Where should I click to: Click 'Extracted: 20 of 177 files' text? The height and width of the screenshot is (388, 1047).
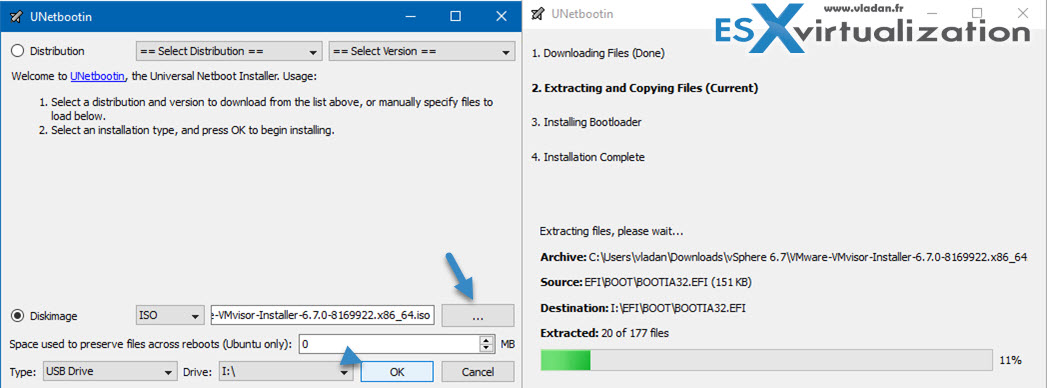[x=604, y=333]
